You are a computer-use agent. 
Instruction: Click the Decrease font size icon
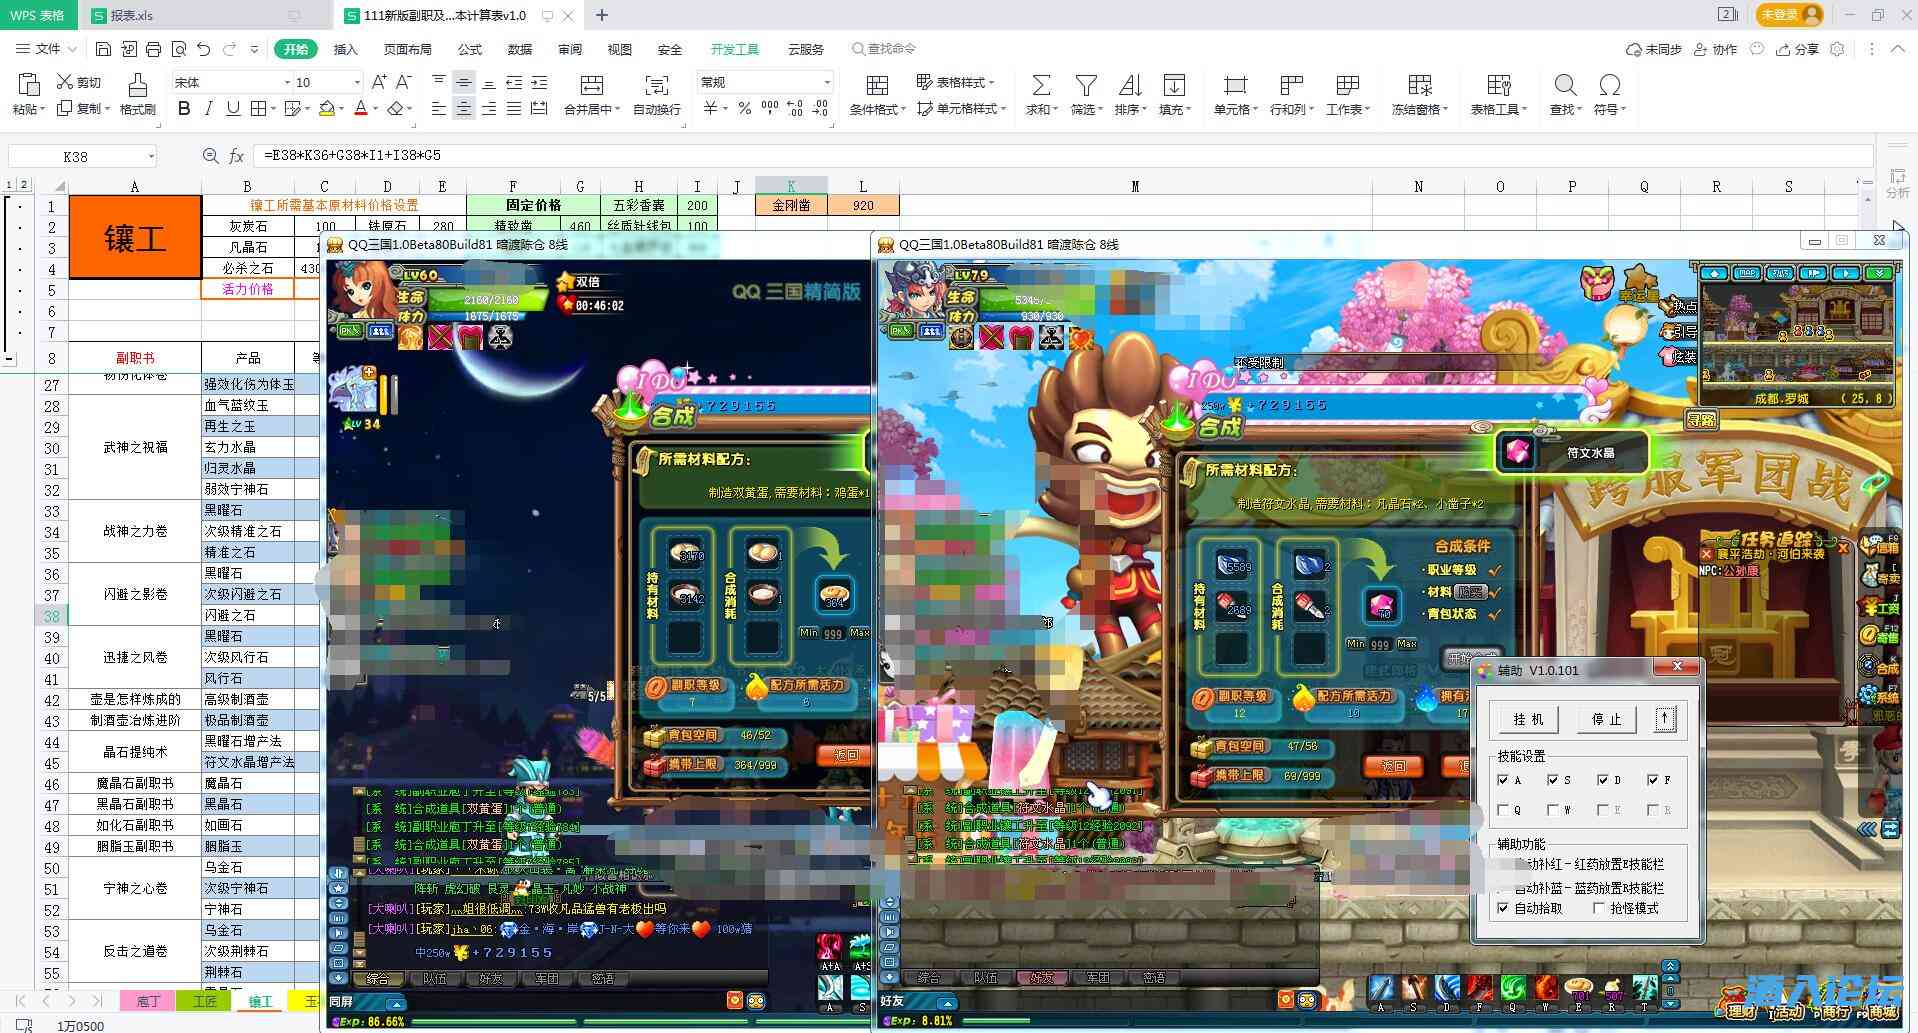click(x=404, y=82)
